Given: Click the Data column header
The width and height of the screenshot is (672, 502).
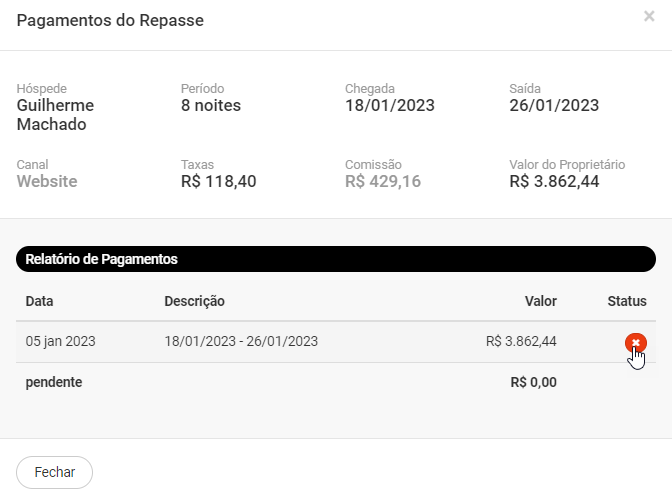Looking at the screenshot, I should pyautogui.click(x=39, y=301).
